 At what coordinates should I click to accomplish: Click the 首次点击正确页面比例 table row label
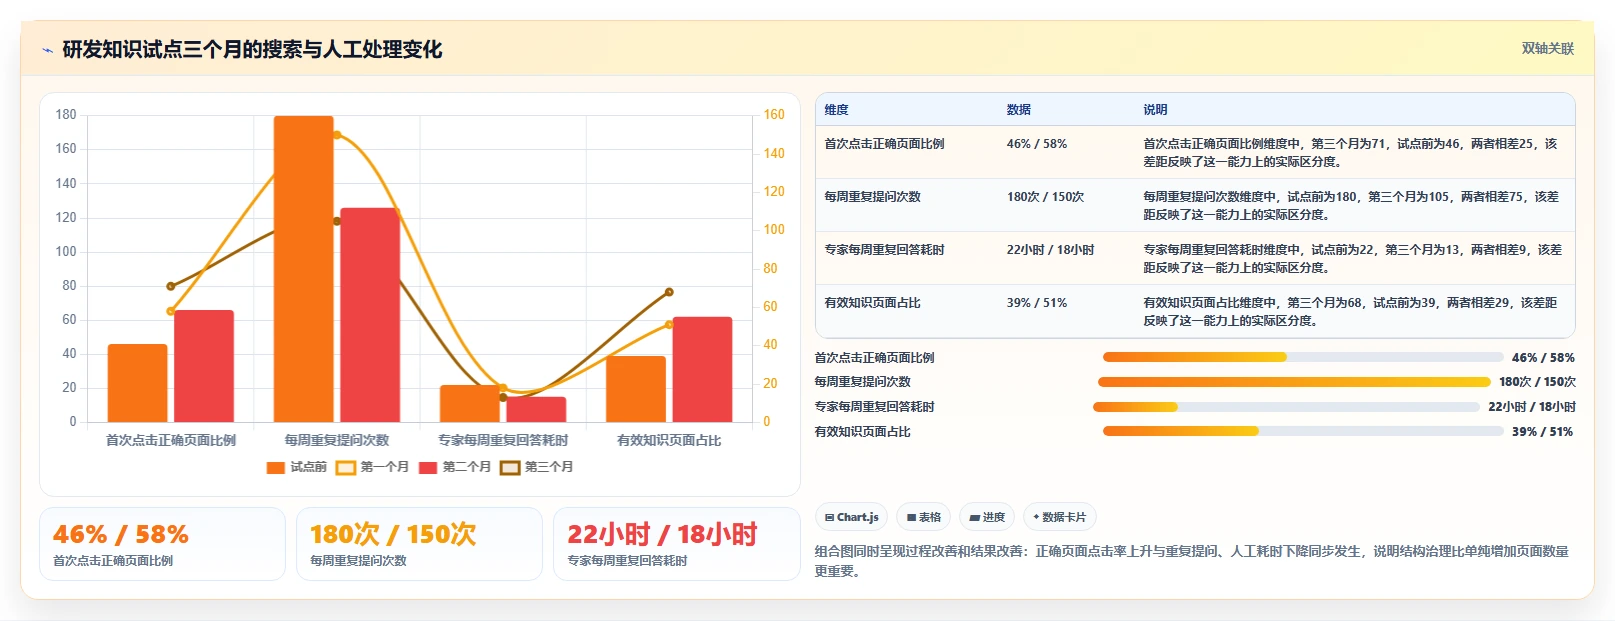coord(884,144)
